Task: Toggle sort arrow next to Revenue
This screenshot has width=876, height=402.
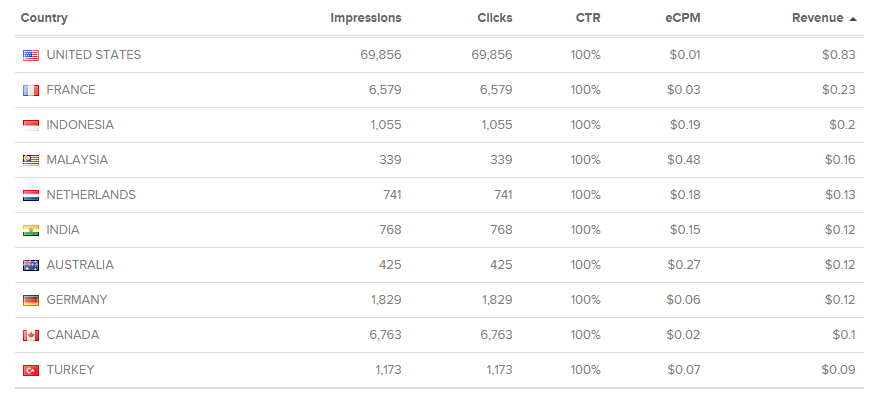Action: (853, 19)
